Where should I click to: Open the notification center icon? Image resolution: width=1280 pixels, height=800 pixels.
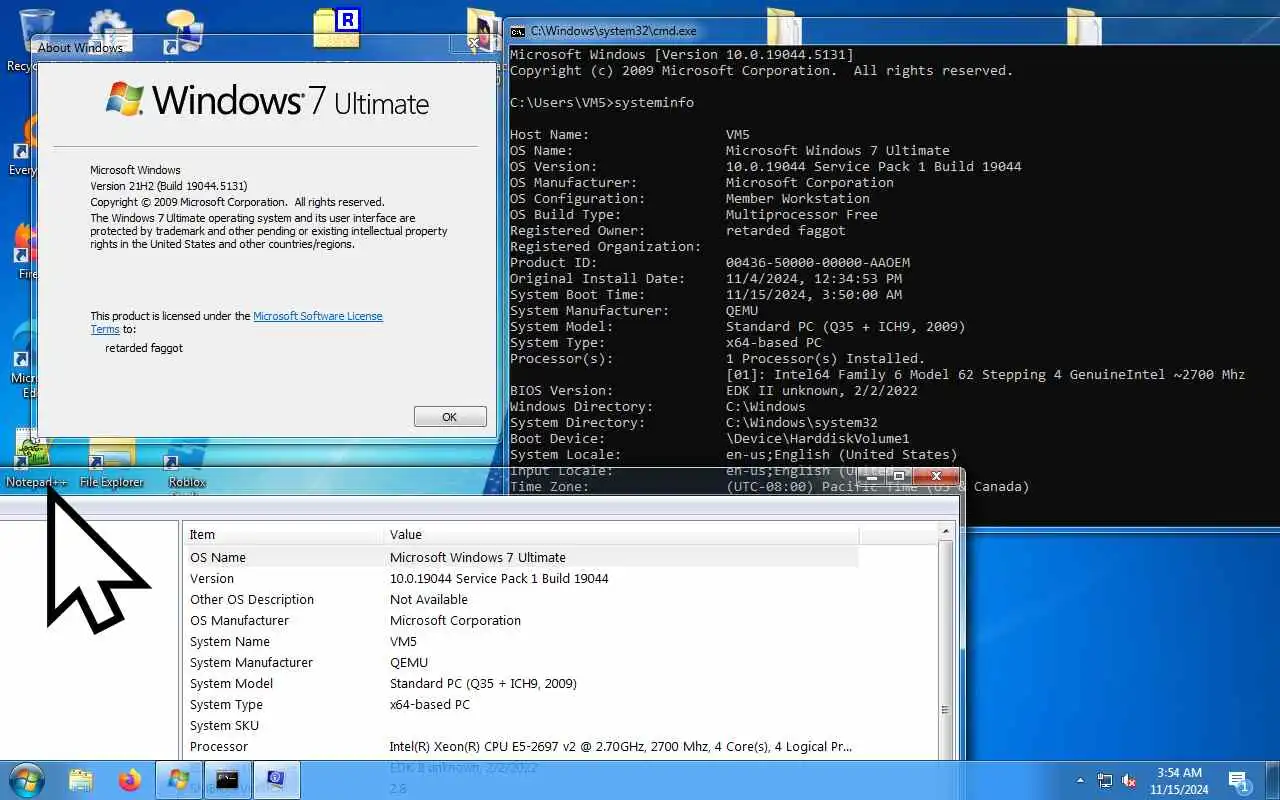tap(1238, 781)
